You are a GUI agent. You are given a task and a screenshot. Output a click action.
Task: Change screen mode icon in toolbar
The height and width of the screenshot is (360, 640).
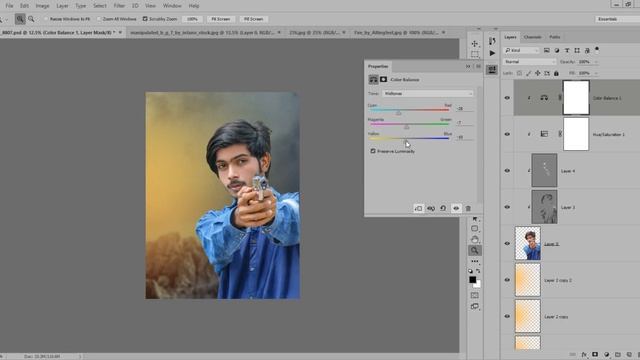(474, 306)
